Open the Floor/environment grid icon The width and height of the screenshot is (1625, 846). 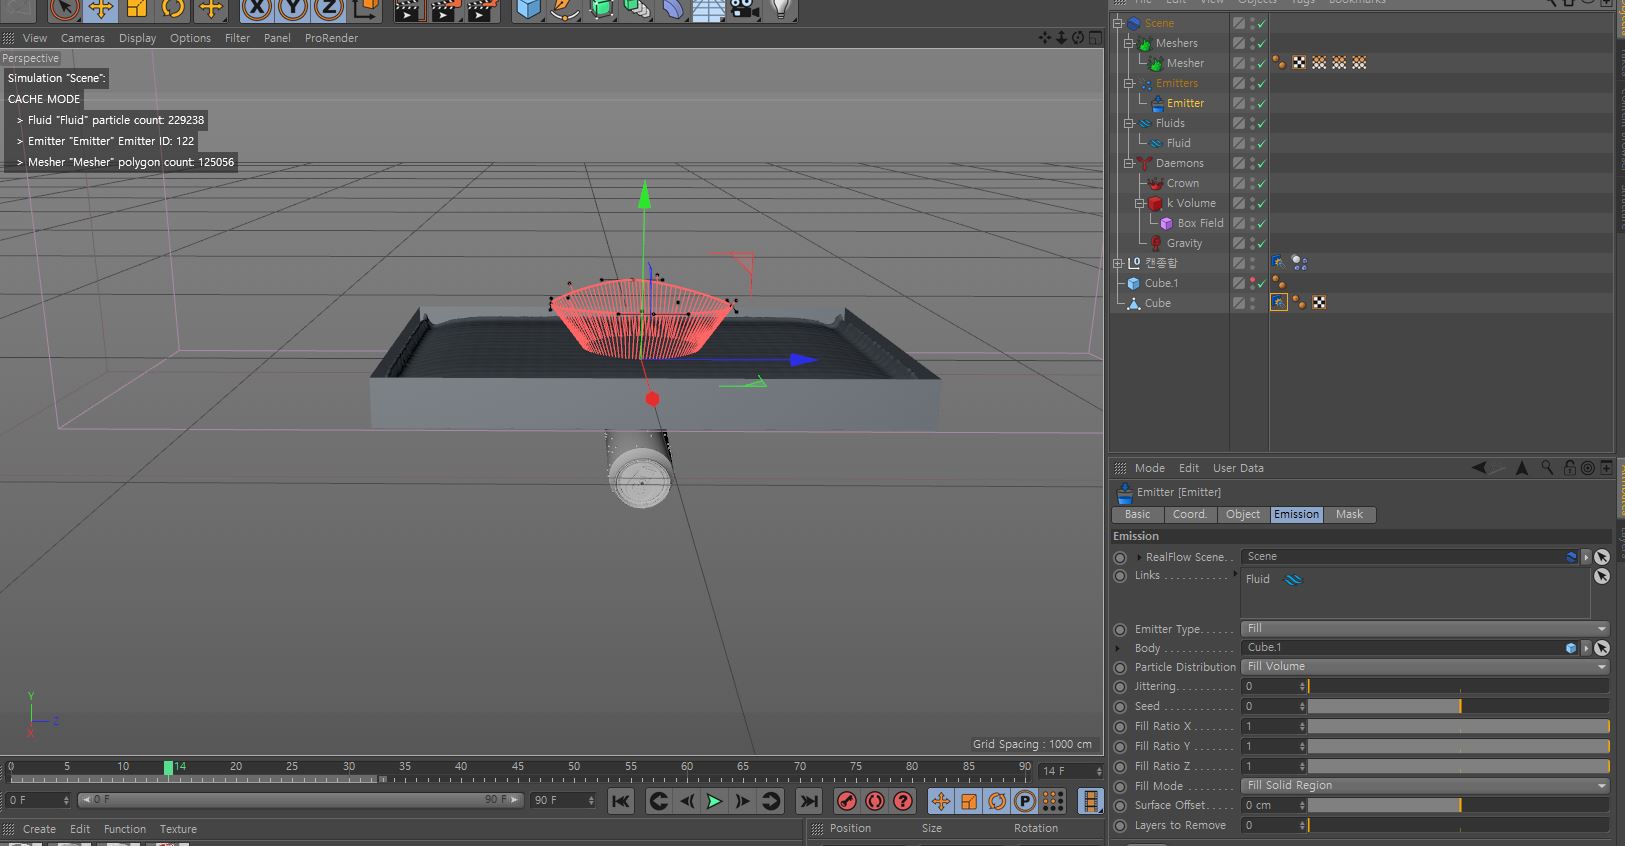point(708,9)
